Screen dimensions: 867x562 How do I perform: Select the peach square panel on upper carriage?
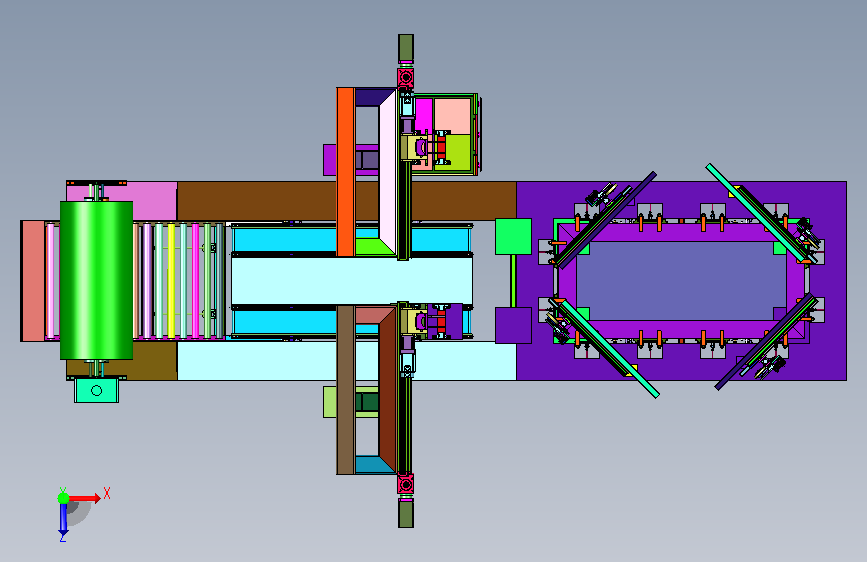click(x=452, y=116)
